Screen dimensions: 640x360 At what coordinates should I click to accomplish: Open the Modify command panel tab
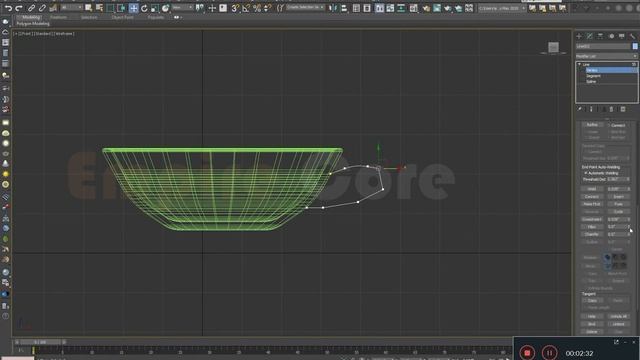tap(589, 36)
